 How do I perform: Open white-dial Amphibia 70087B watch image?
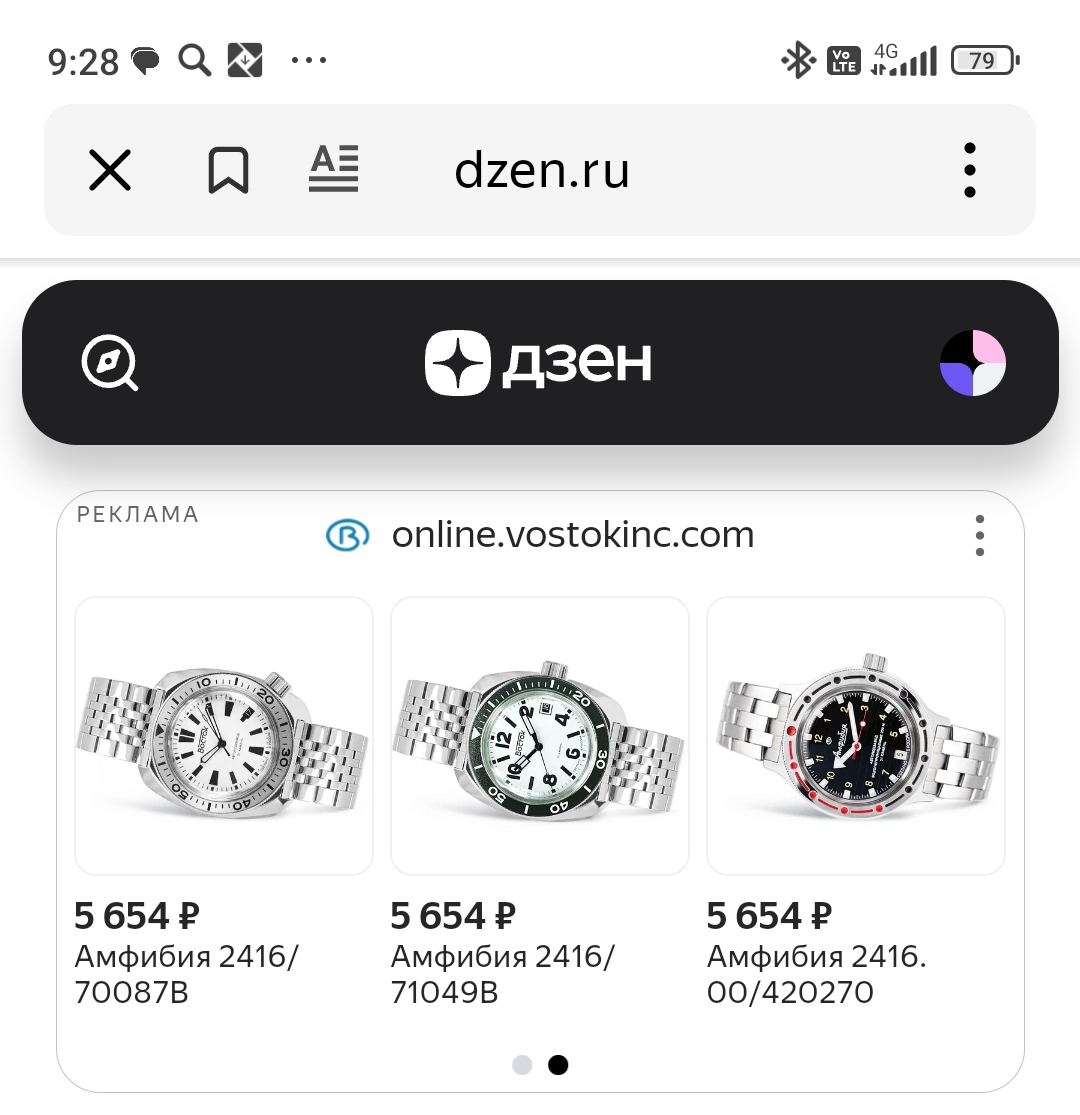224,736
